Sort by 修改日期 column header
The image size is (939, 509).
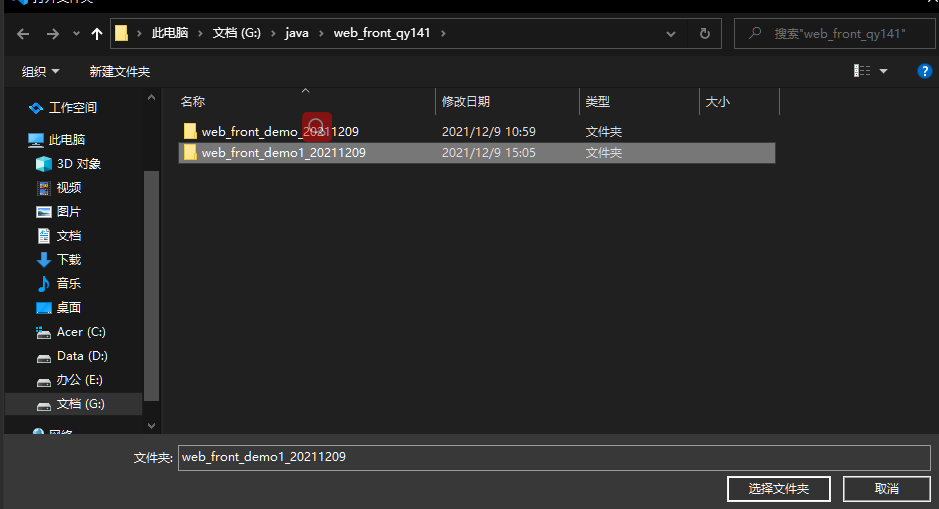pos(465,102)
